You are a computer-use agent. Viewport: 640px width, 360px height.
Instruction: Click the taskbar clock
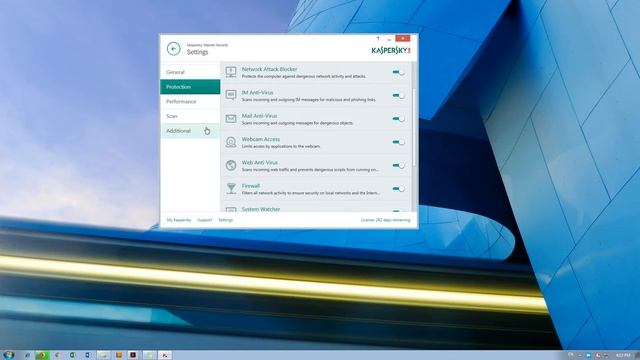tap(623, 355)
